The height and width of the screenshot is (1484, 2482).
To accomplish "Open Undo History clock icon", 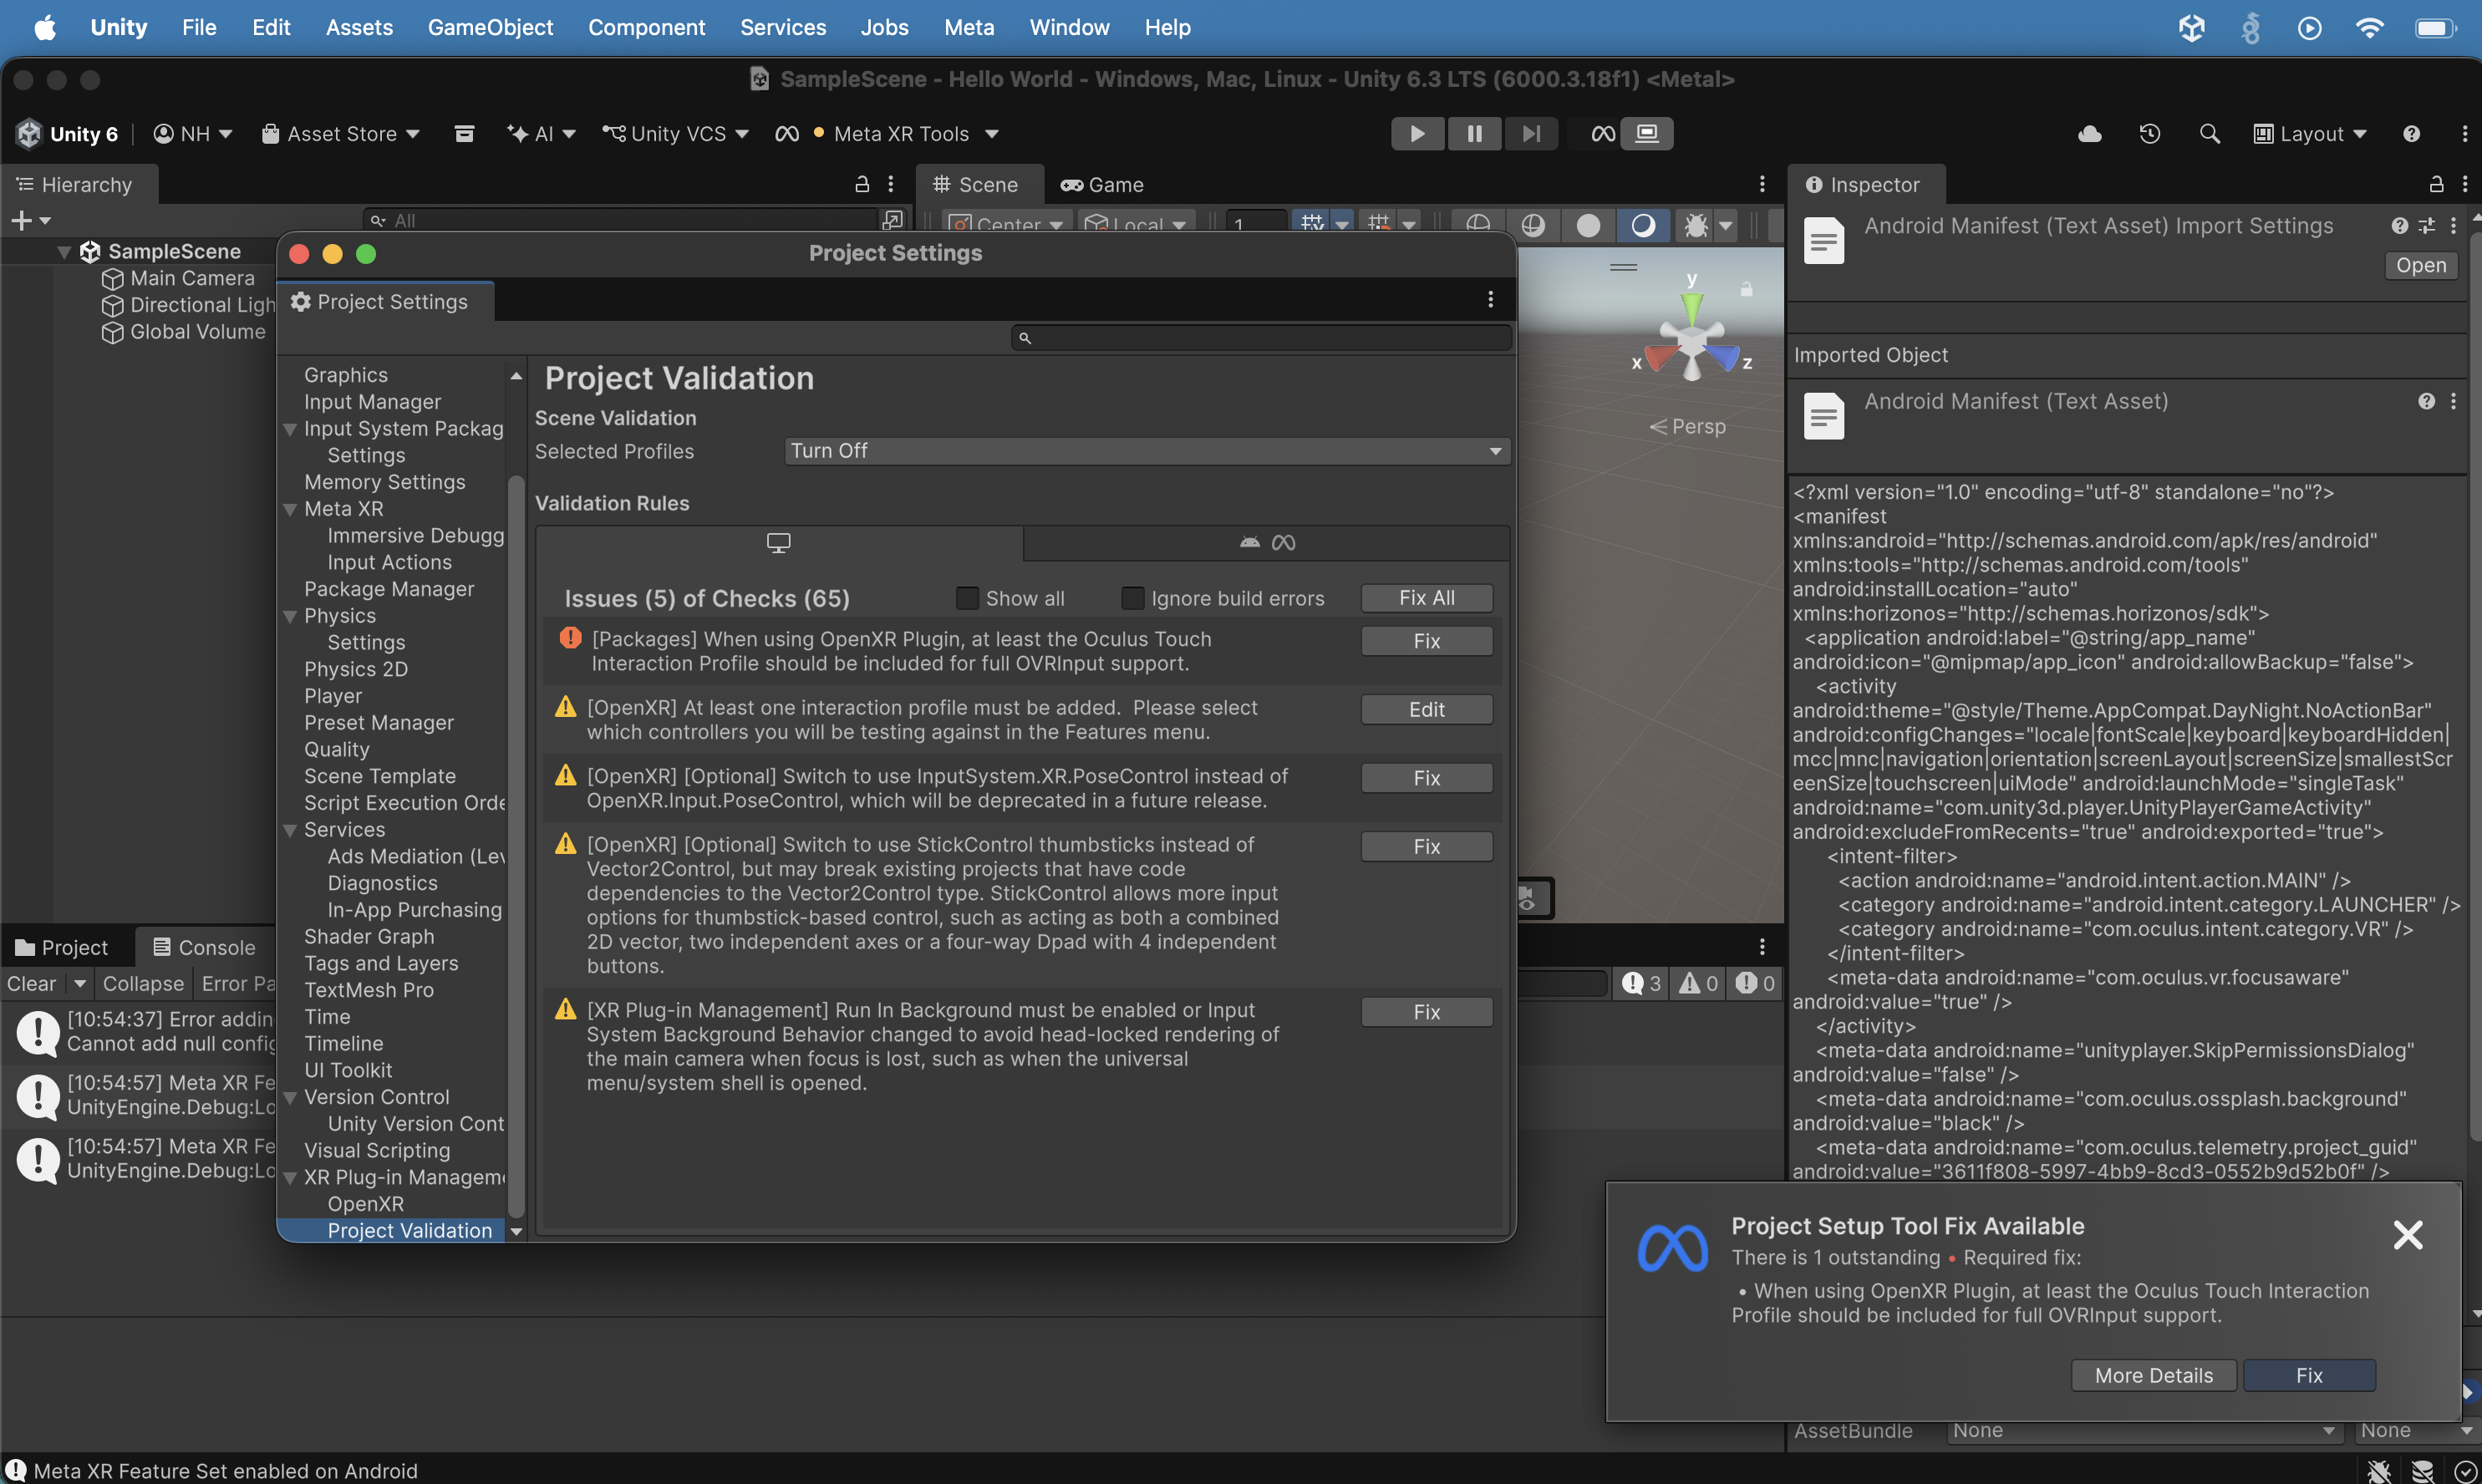I will pos(2150,134).
